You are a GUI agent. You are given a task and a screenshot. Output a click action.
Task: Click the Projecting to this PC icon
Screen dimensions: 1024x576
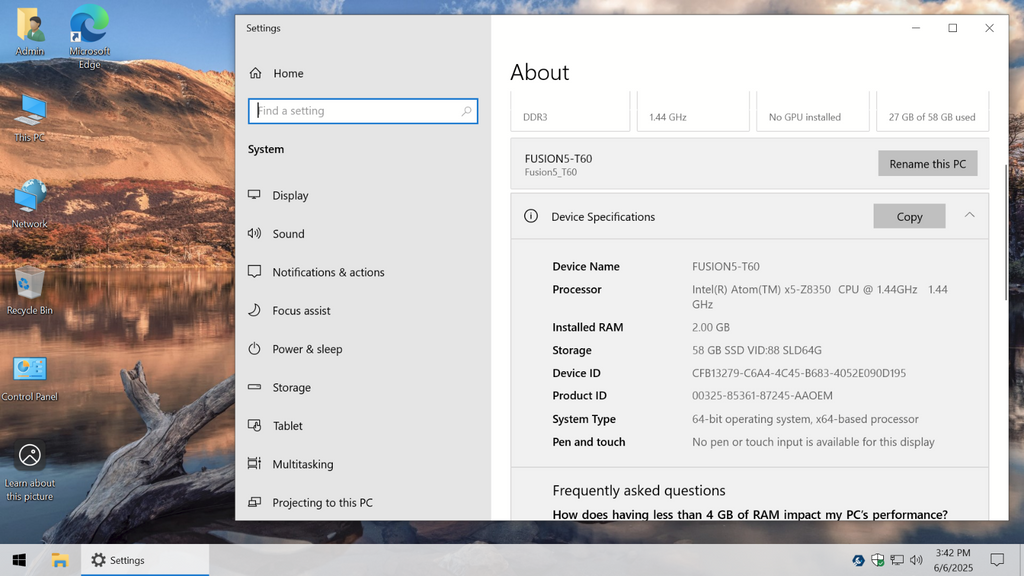[254, 502]
